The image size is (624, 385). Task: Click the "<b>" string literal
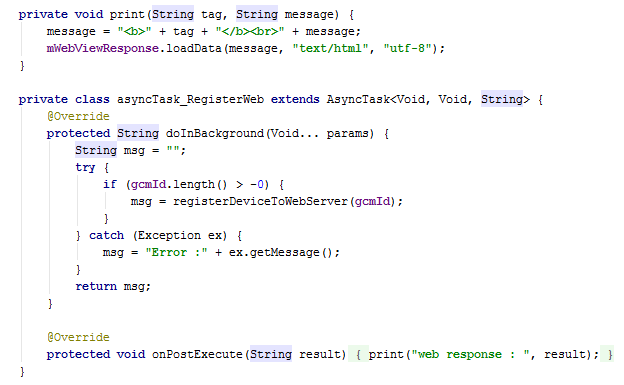pyautogui.click(x=134, y=31)
